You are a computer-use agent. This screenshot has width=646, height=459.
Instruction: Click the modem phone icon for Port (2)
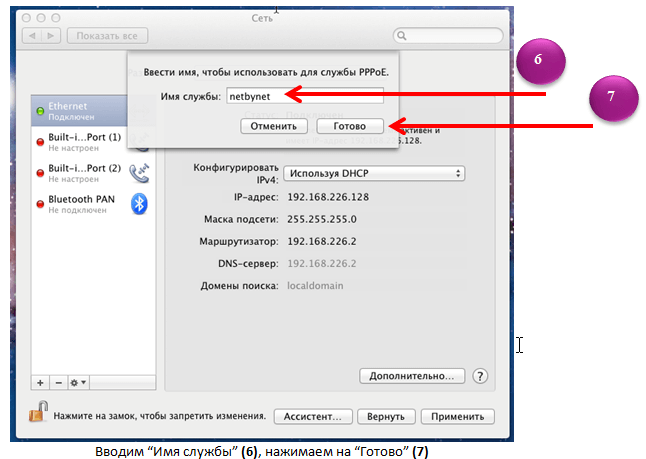139,173
